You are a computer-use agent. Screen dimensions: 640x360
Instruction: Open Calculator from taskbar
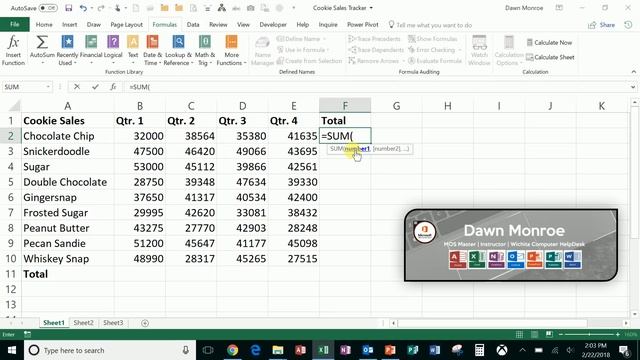tap(479, 350)
